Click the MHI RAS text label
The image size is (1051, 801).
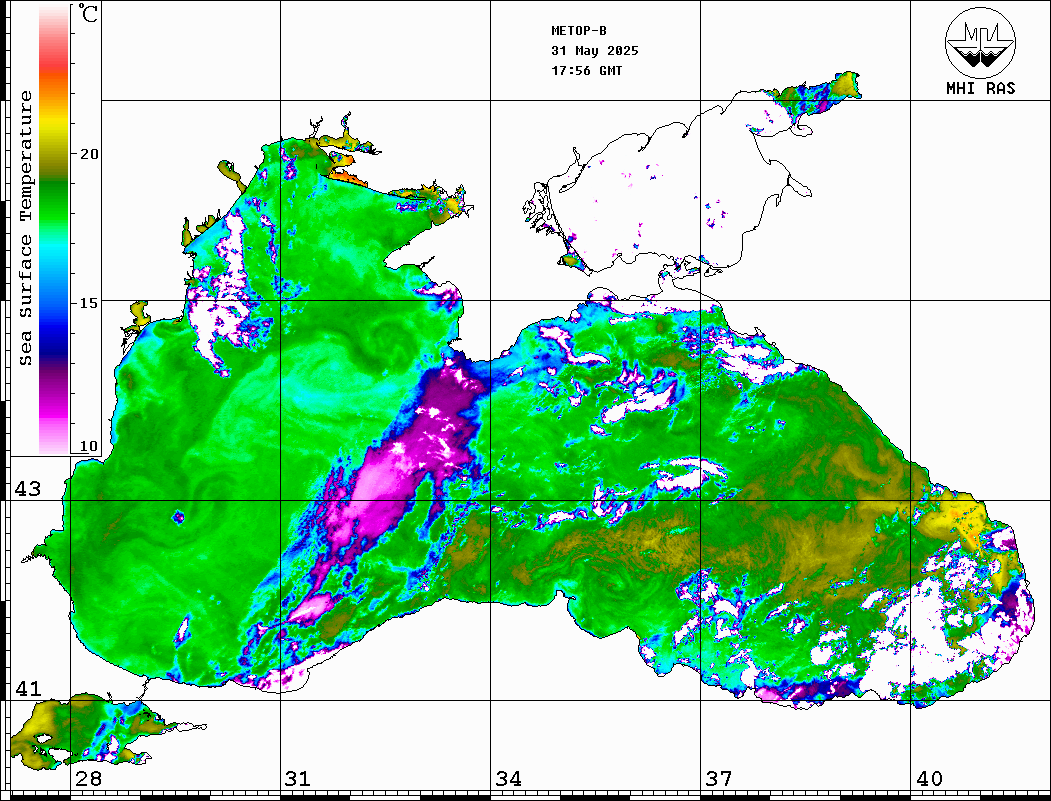point(981,88)
